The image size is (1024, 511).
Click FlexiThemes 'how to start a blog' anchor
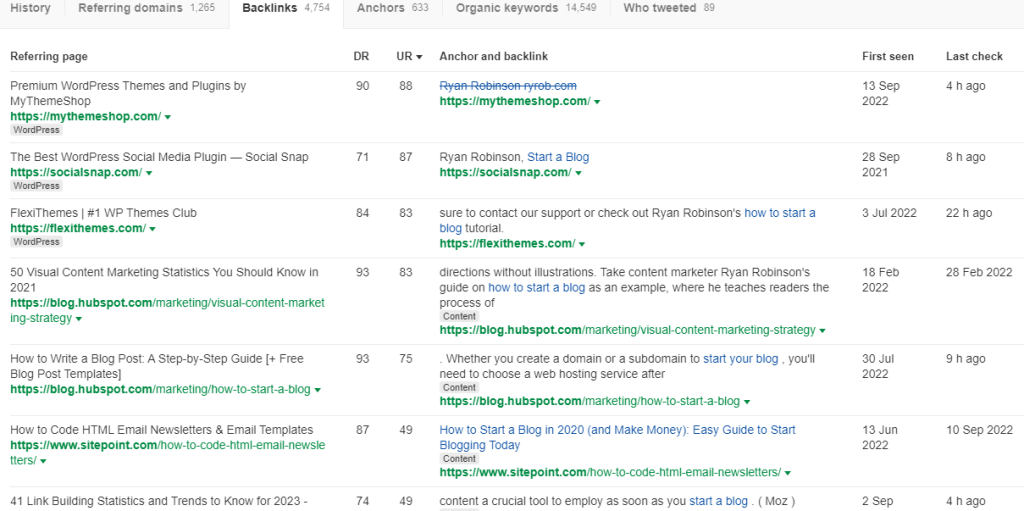[780, 213]
